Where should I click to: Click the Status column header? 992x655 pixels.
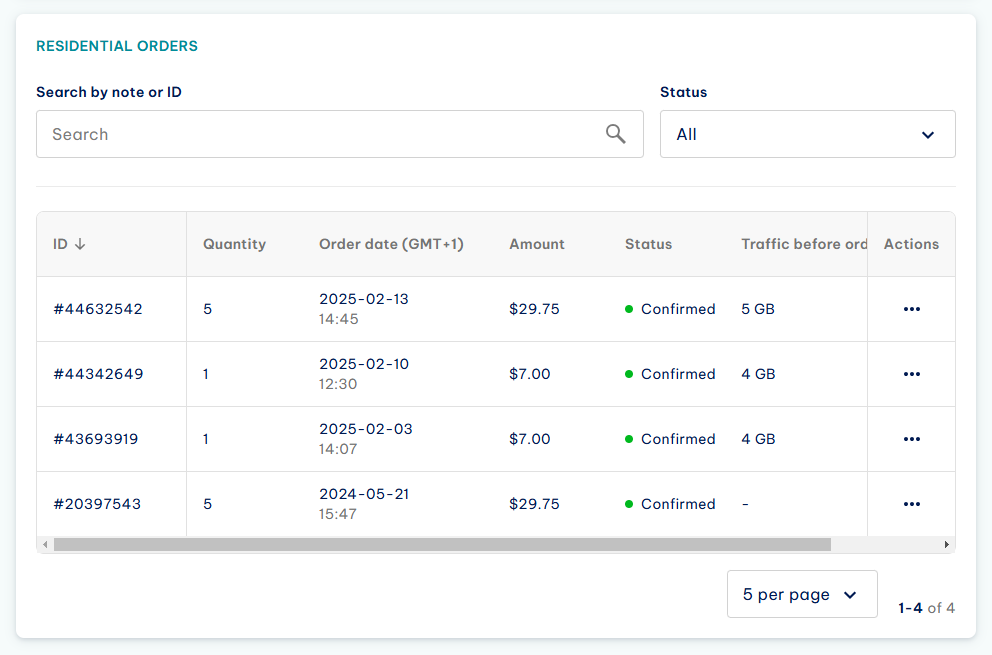tap(648, 244)
